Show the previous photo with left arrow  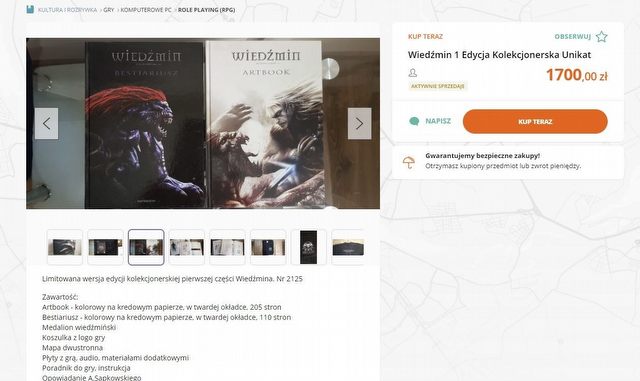(47, 123)
